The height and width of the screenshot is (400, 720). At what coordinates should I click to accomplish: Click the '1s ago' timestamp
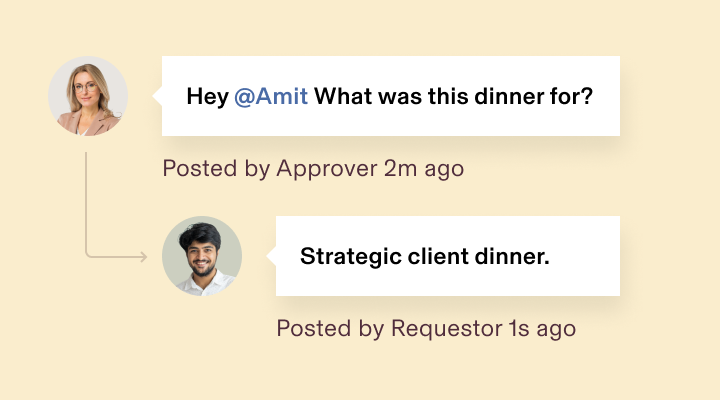542,329
